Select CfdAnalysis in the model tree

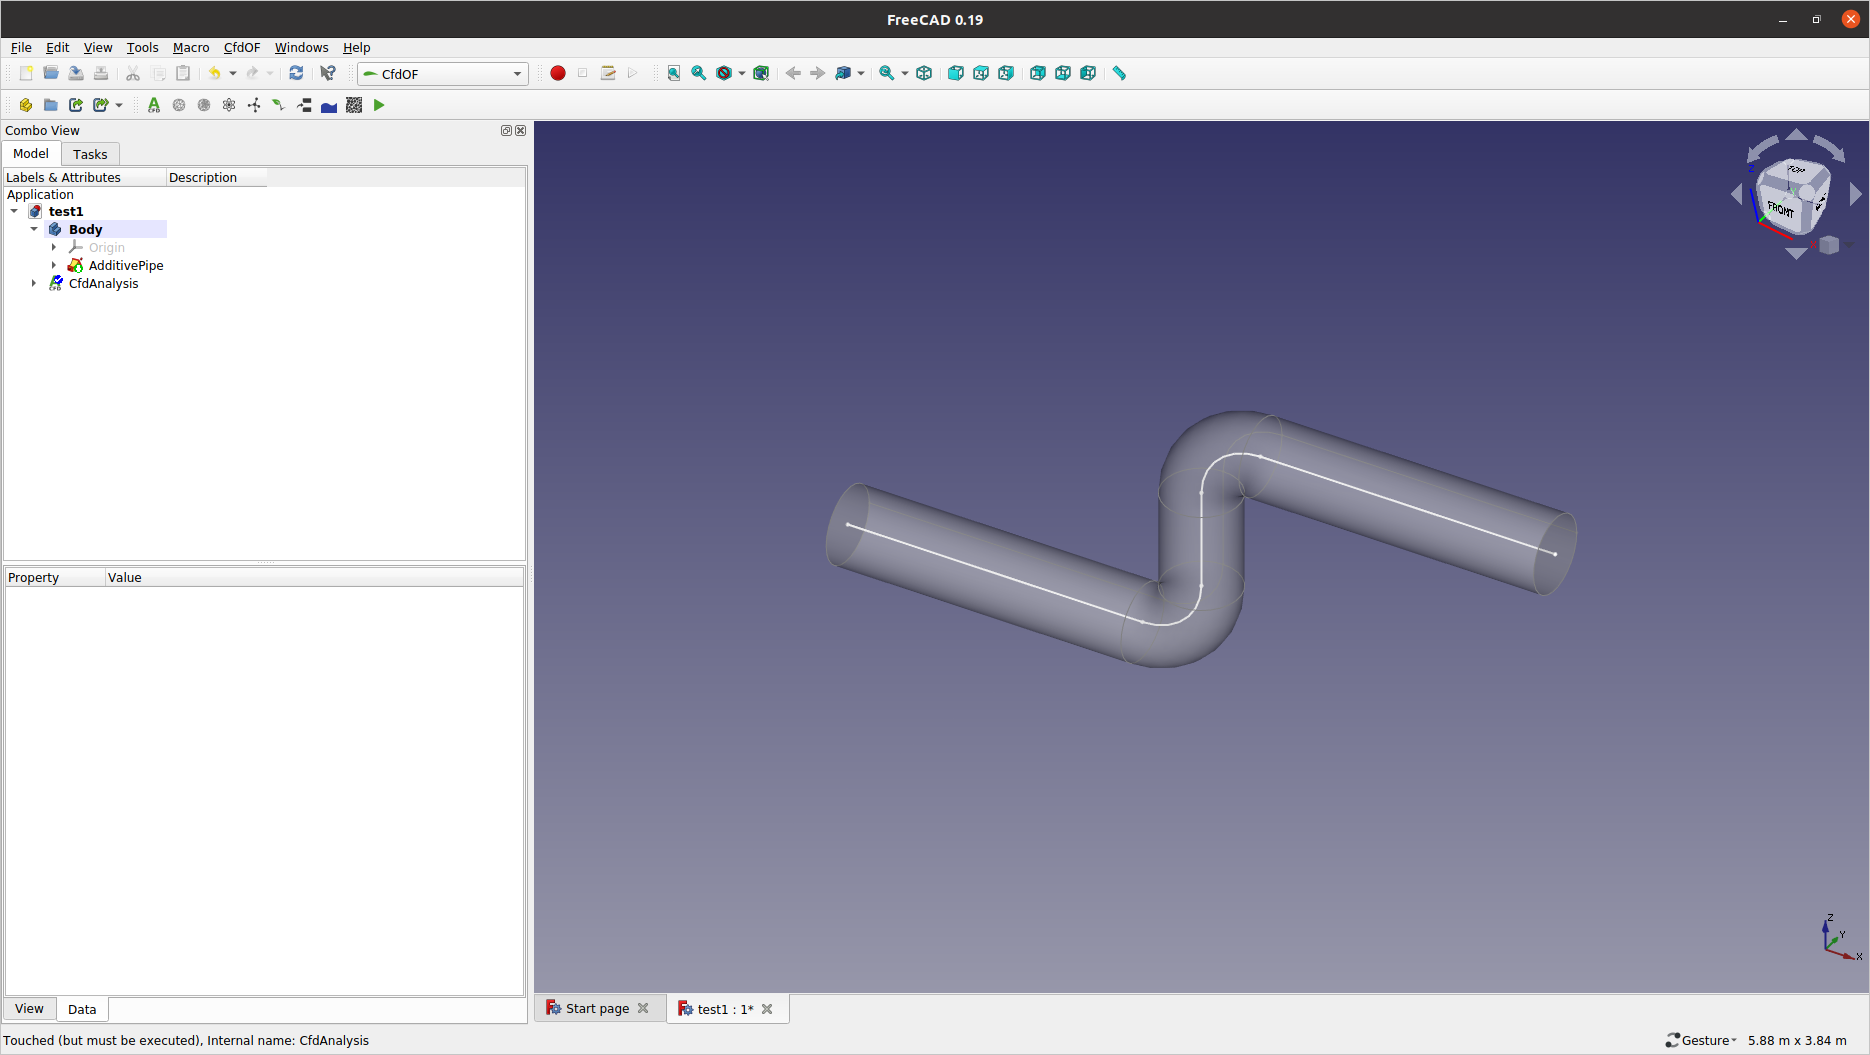click(x=103, y=283)
